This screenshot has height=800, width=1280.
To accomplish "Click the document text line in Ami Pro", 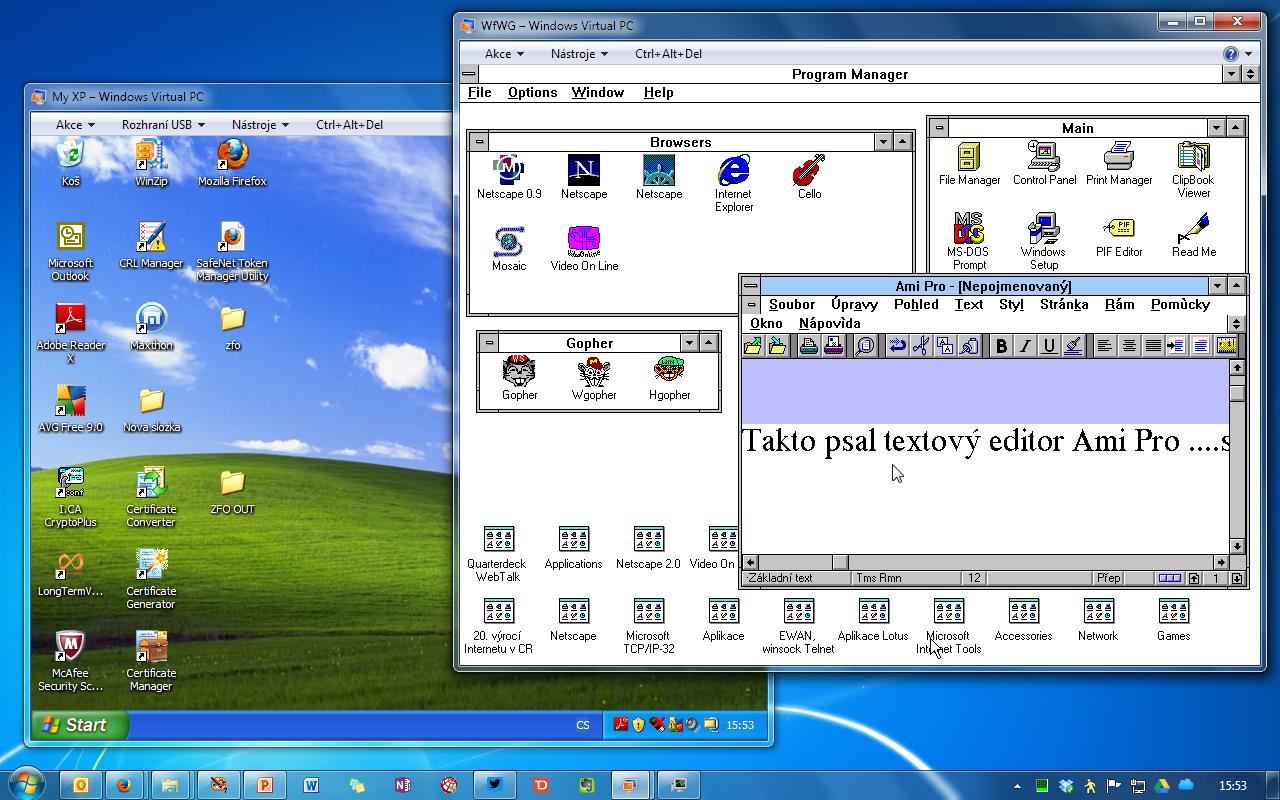I will [985, 441].
